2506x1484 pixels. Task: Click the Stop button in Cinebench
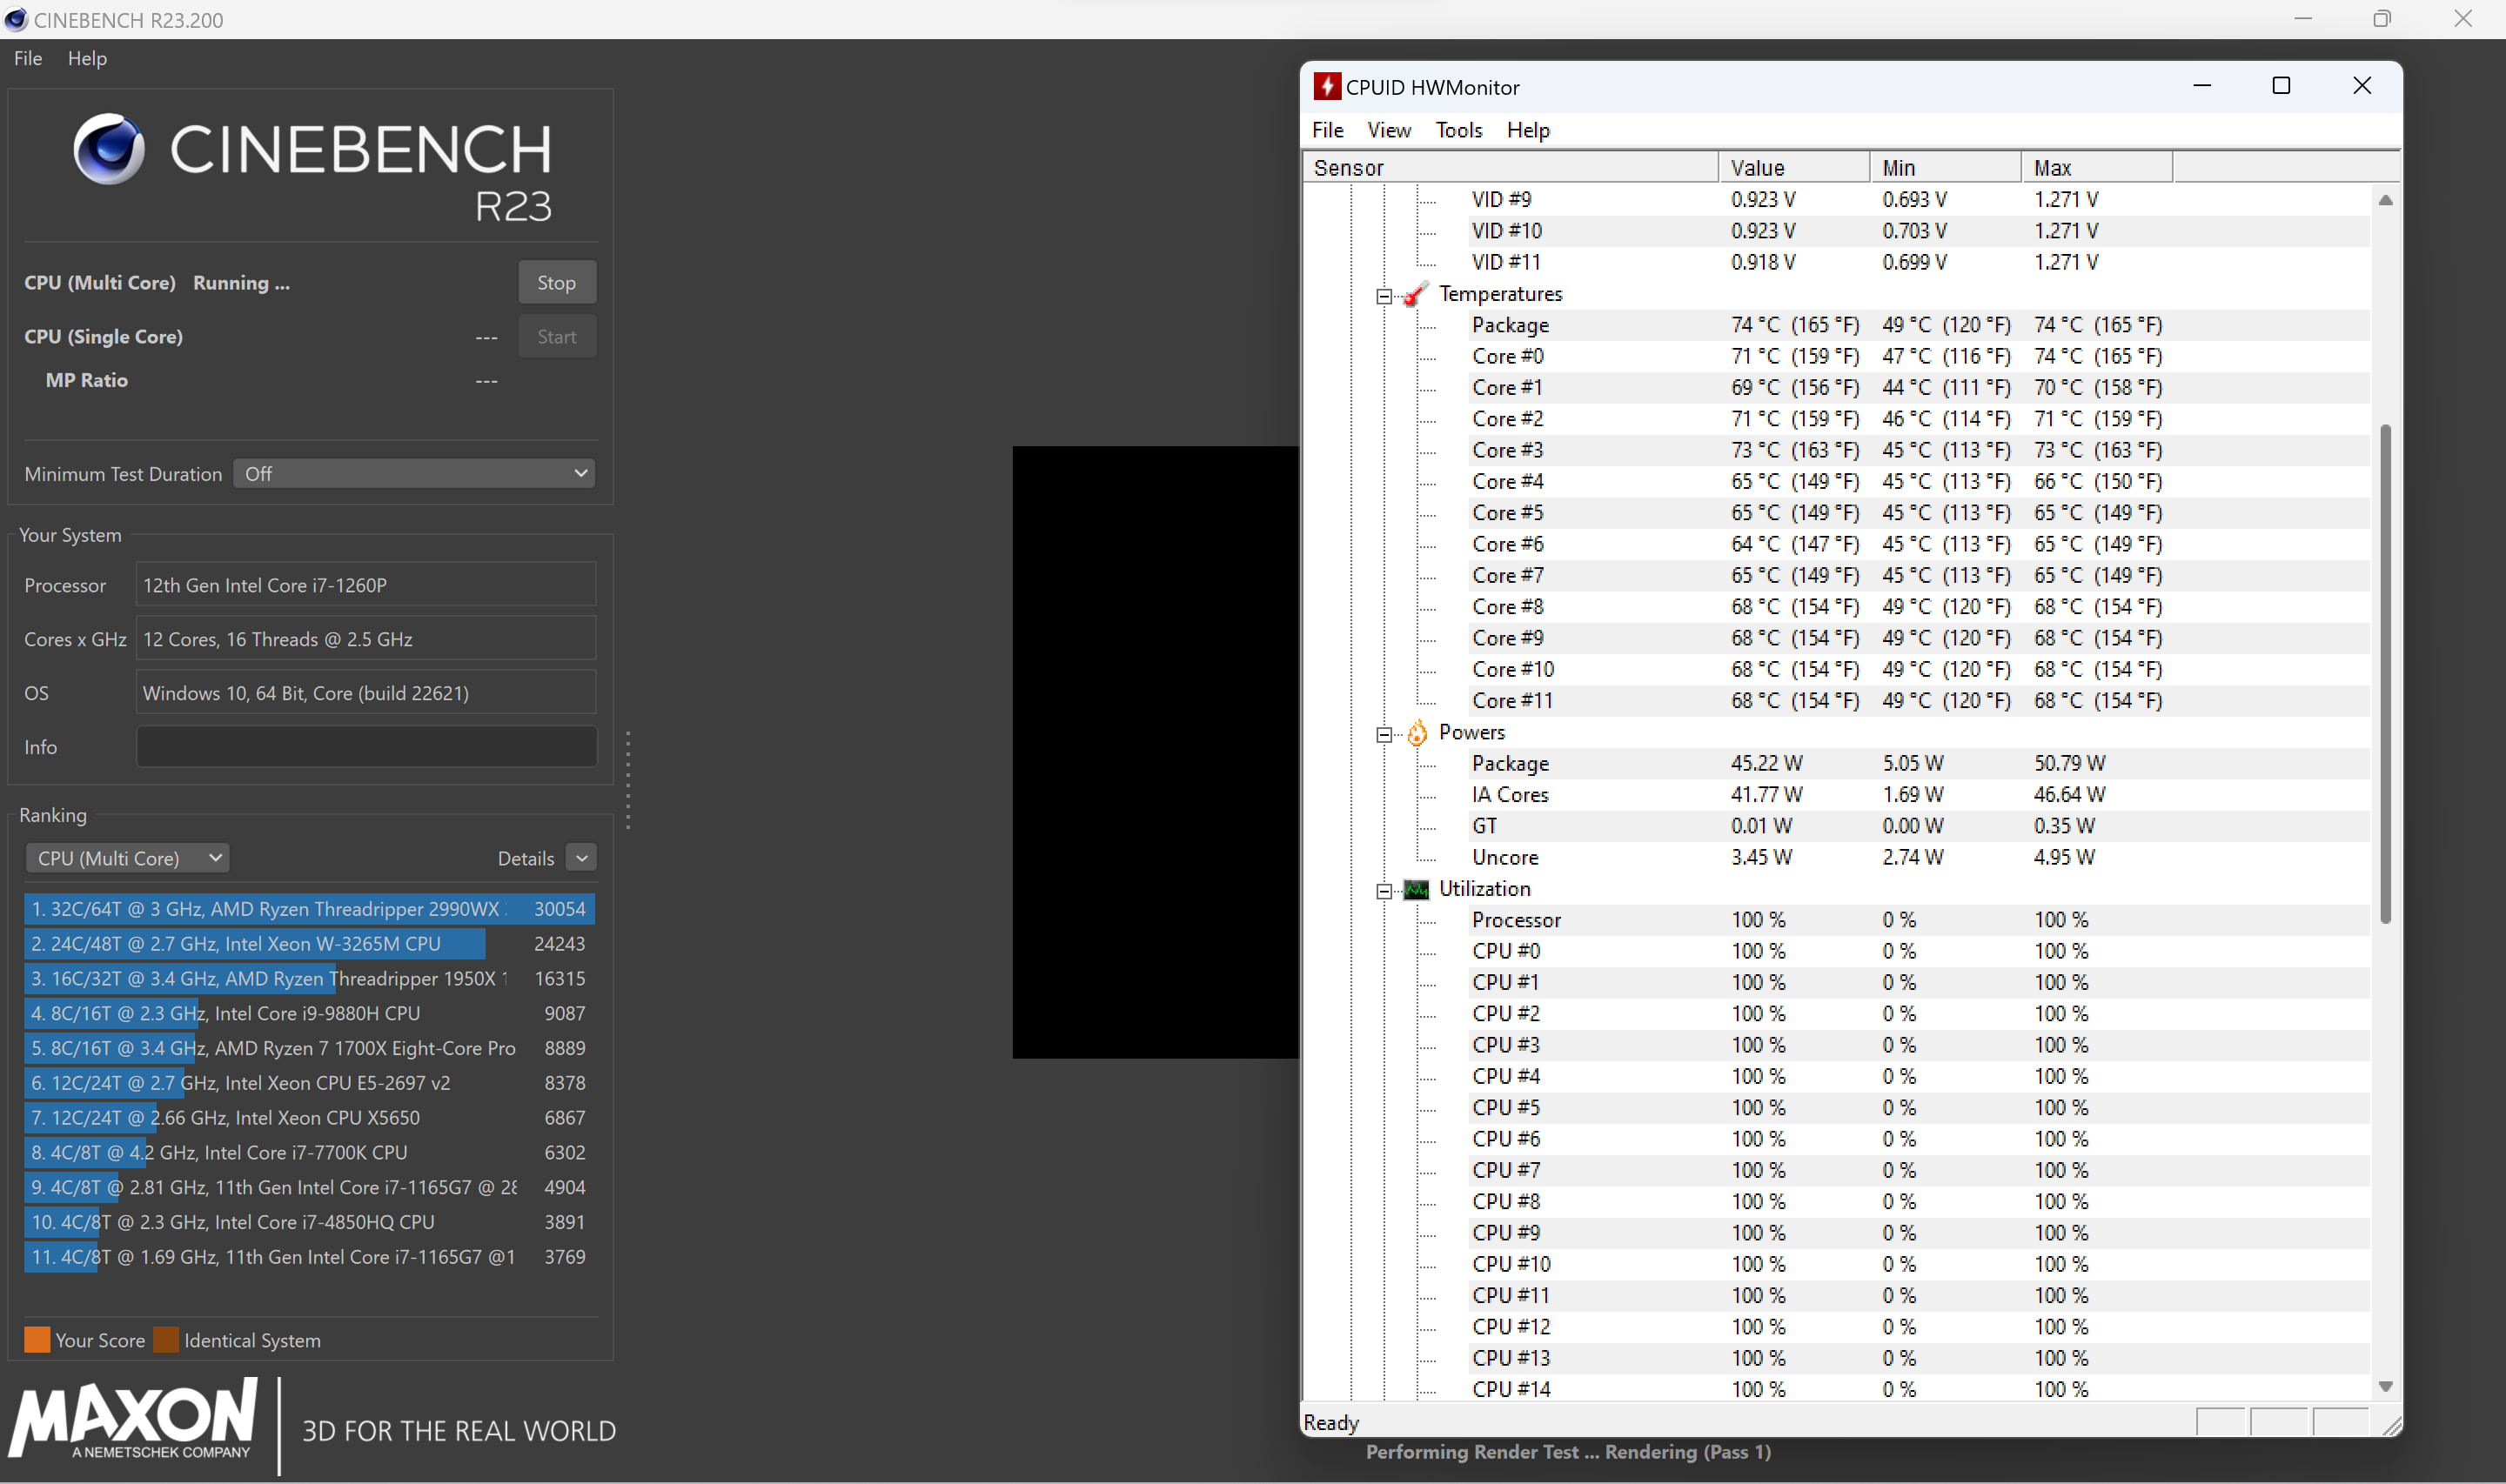pos(555,279)
